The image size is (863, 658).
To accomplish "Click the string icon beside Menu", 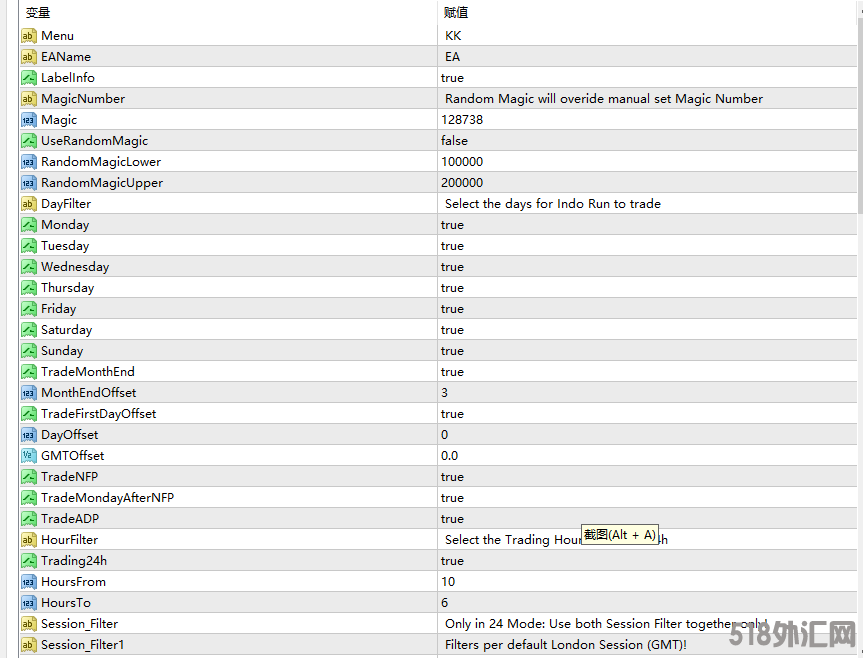I will tap(28, 36).
